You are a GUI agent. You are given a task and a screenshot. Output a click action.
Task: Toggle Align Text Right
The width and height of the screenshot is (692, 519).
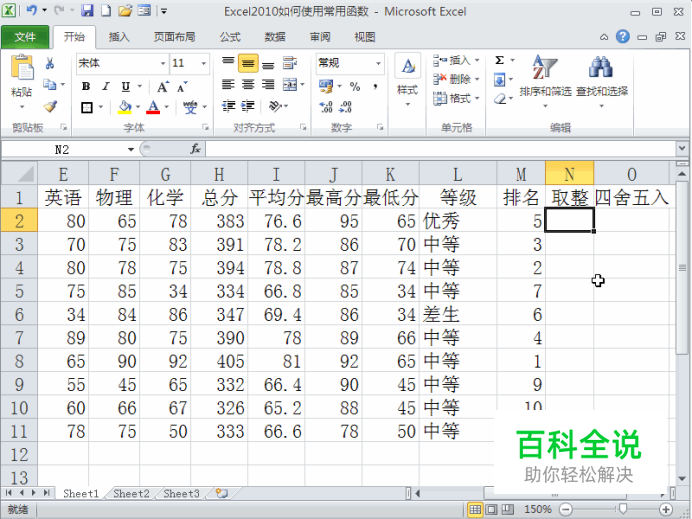pos(268,84)
